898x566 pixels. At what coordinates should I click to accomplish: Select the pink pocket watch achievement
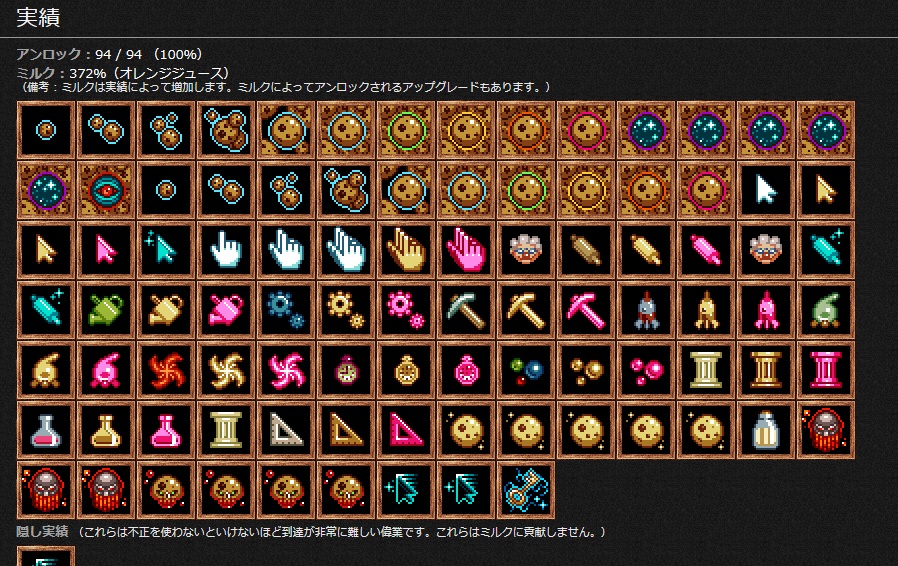[x=466, y=370]
